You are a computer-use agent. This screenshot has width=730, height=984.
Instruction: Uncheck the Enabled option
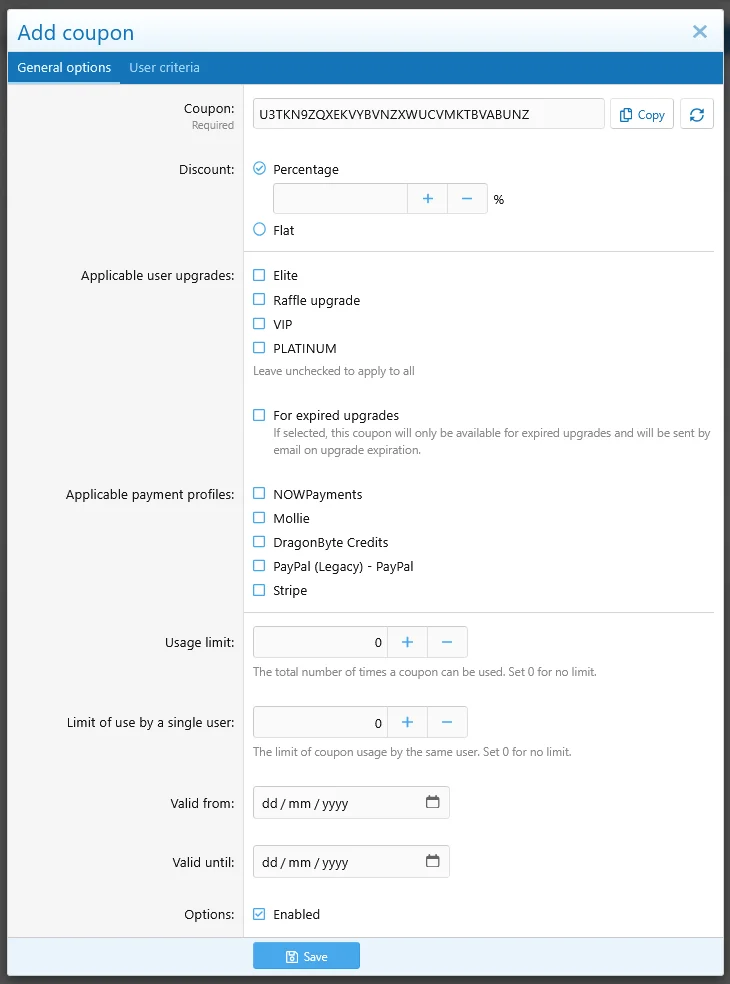point(259,913)
